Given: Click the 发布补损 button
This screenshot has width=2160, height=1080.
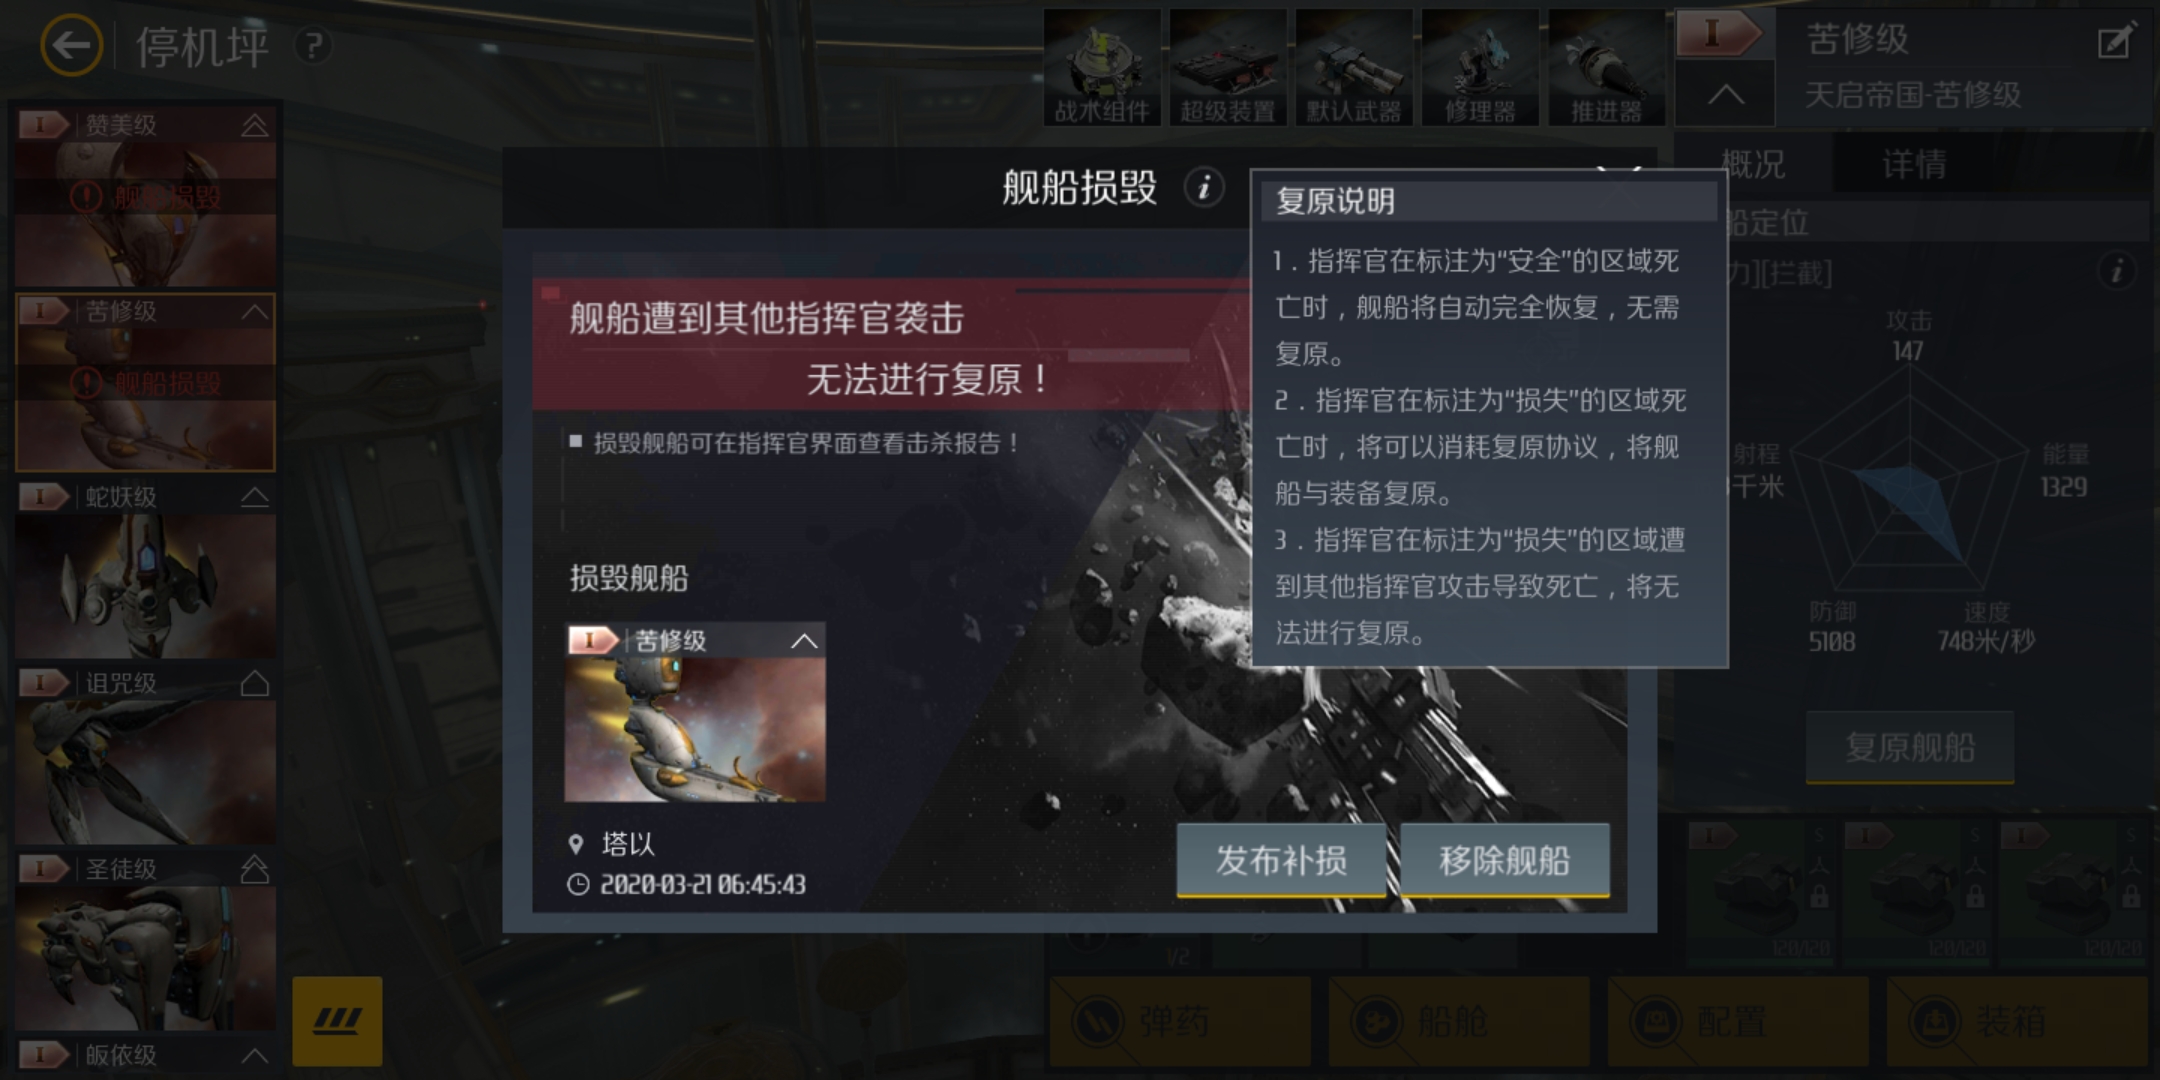Looking at the screenshot, I should coord(1281,860).
